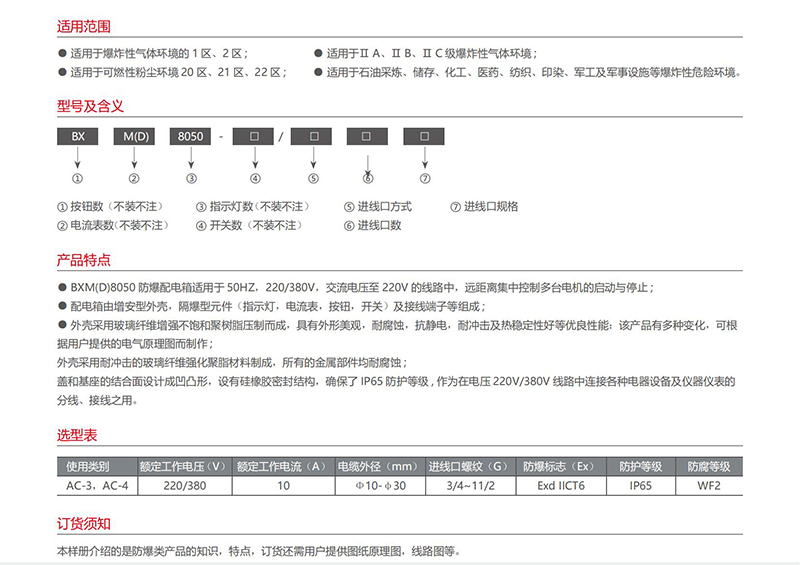
Task: Select the 8050 model code box
Action: pyautogui.click(x=190, y=136)
